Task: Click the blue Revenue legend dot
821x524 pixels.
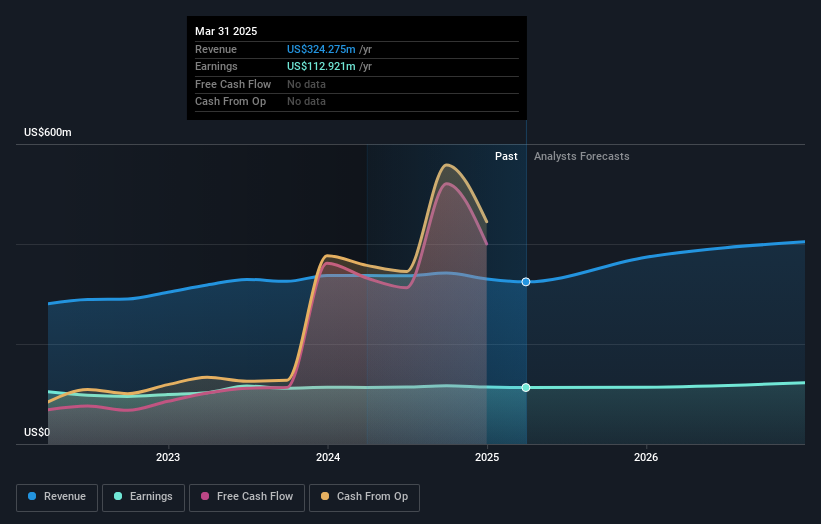Action: click(x=32, y=496)
